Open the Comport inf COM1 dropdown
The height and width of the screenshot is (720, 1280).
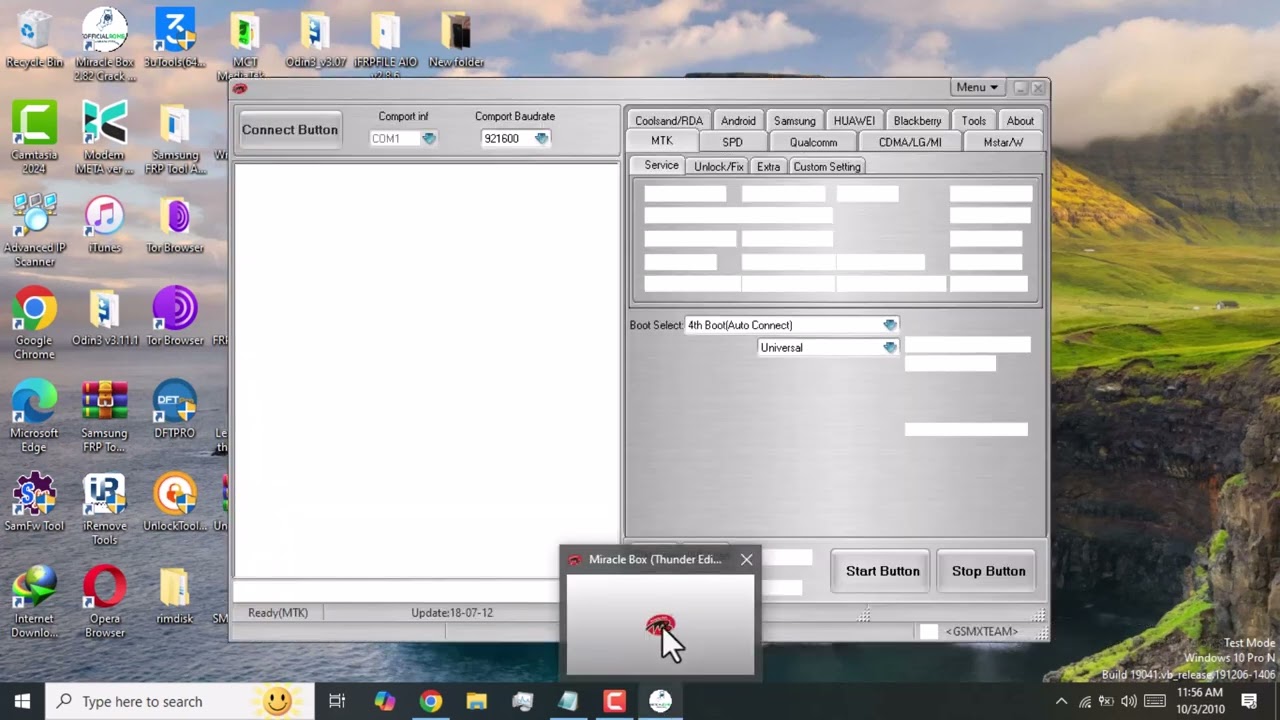click(x=429, y=139)
